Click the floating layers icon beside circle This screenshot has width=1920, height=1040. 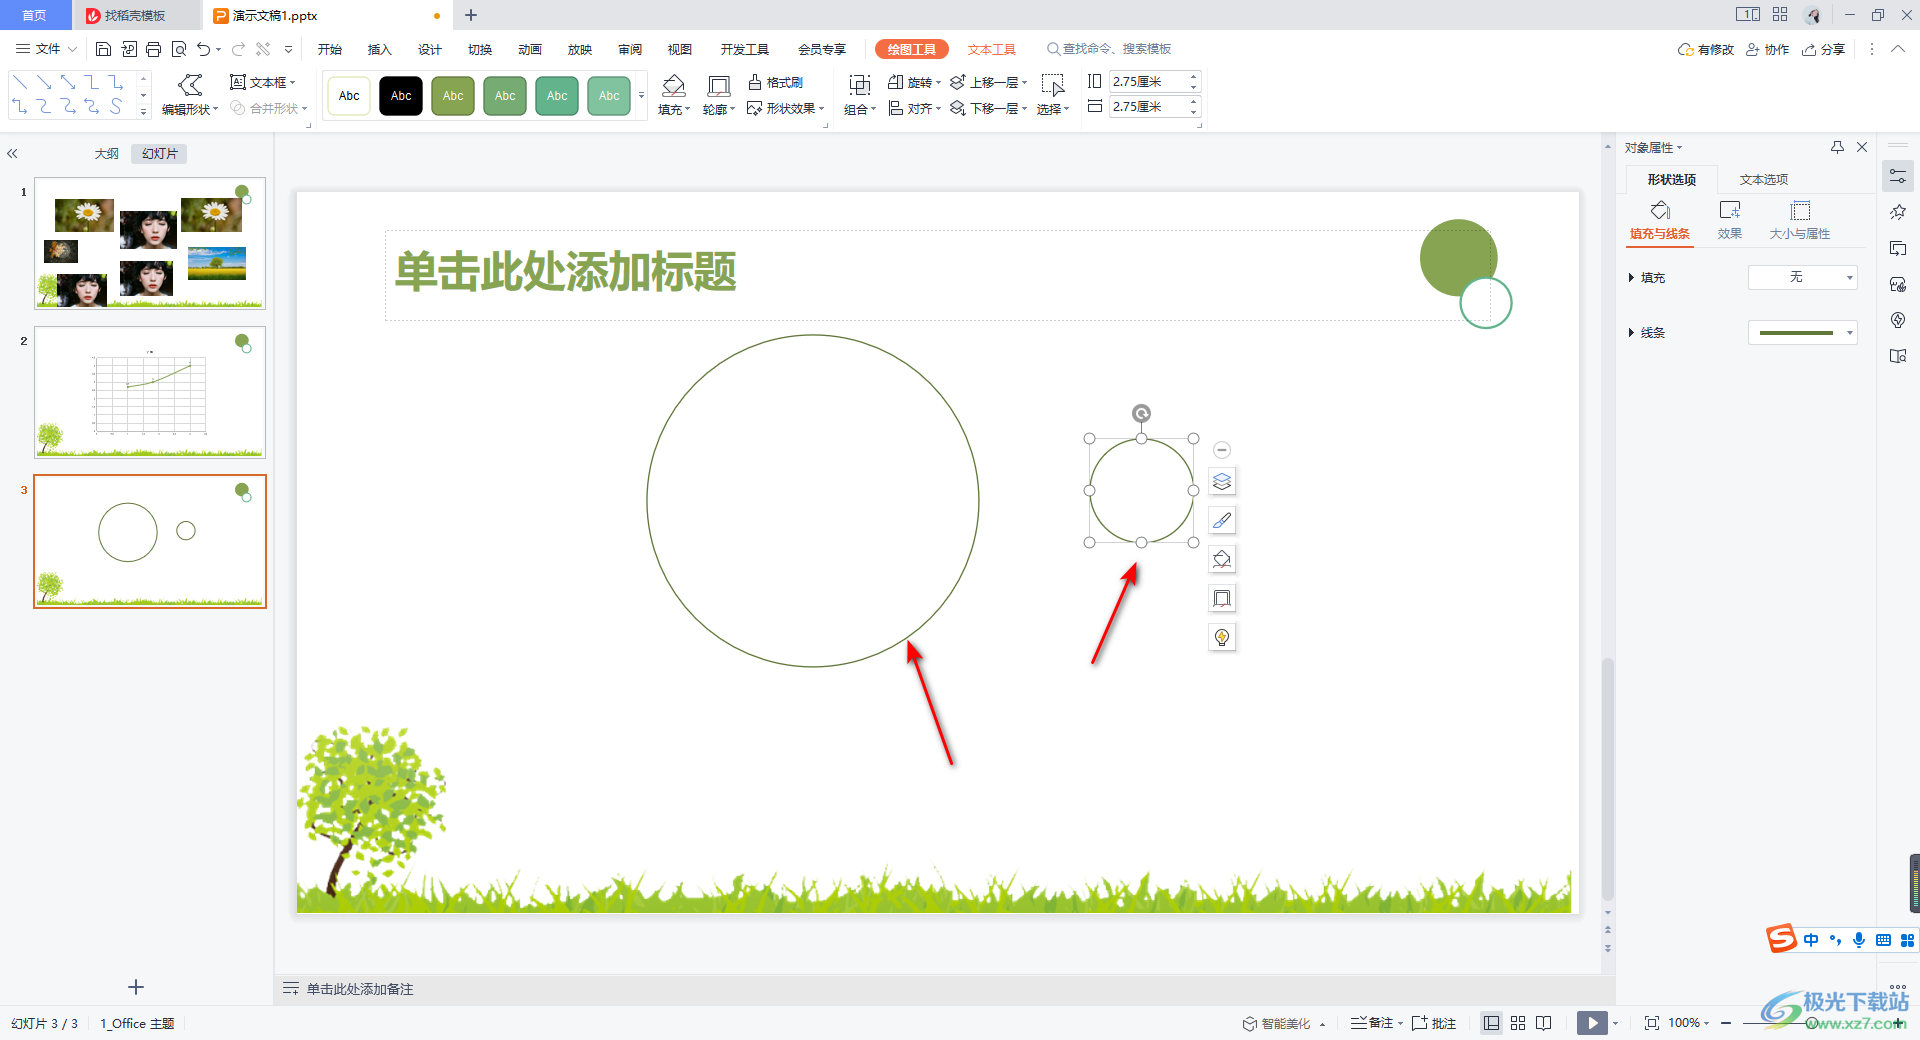click(x=1222, y=482)
